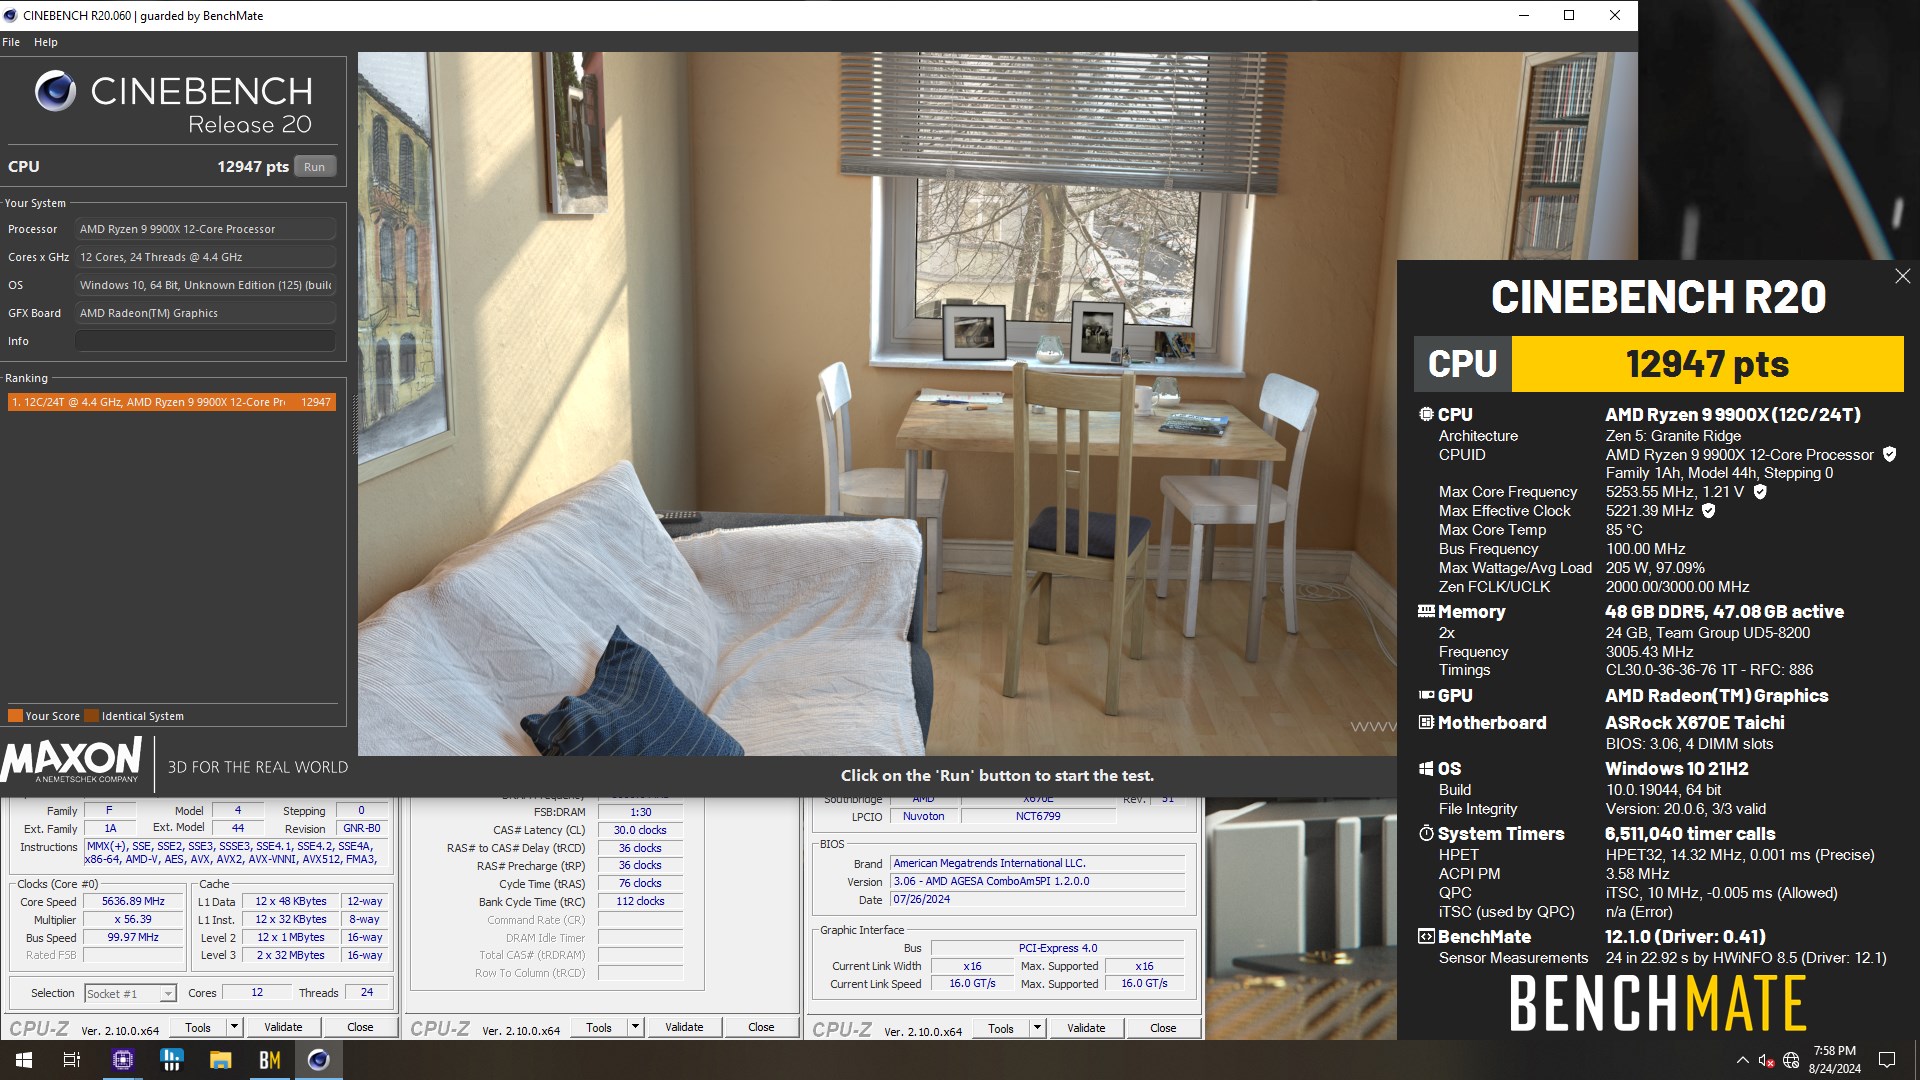Click the BIOS Version 3.06 AMD AGESA field
Screen dimensions: 1920x1080
(x=1037, y=881)
